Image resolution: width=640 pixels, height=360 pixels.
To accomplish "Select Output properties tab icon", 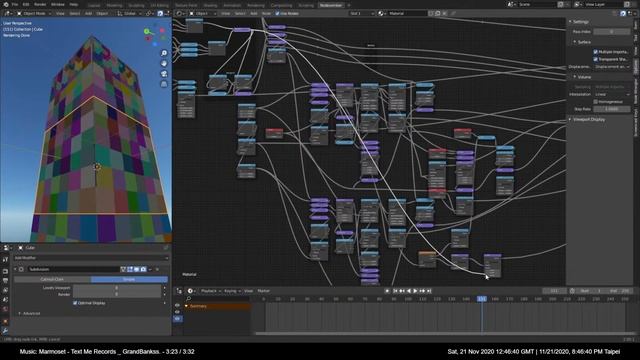I will (5, 280).
